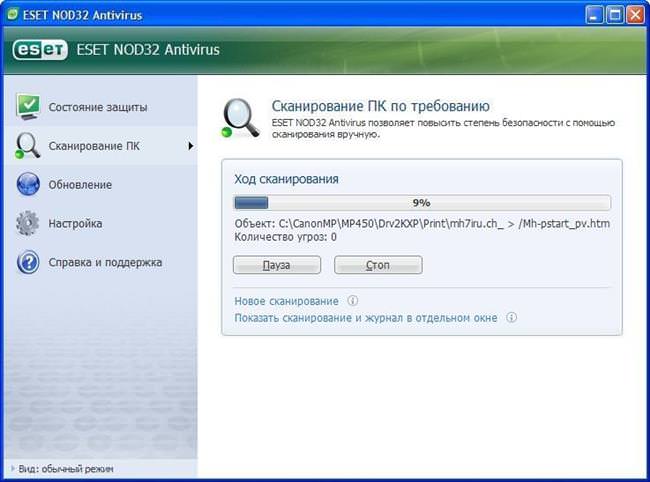The height and width of the screenshot is (482, 650).
Task: Click info icon next to Показать сканирование link
Action: point(512,317)
